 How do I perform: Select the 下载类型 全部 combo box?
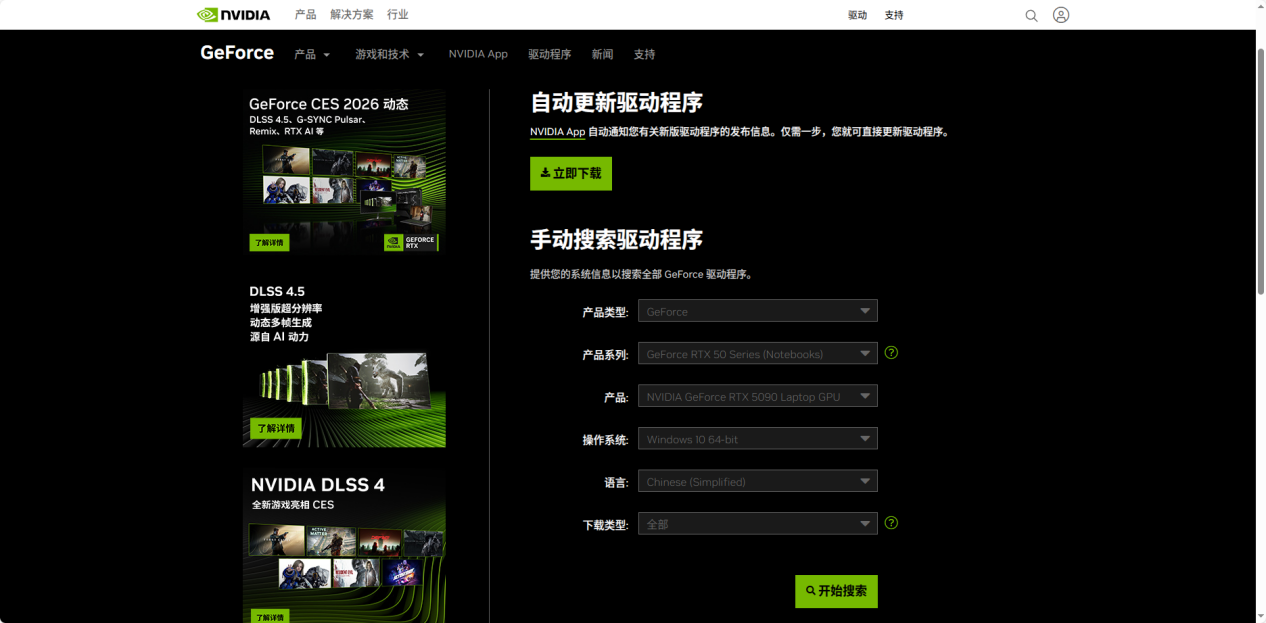757,523
